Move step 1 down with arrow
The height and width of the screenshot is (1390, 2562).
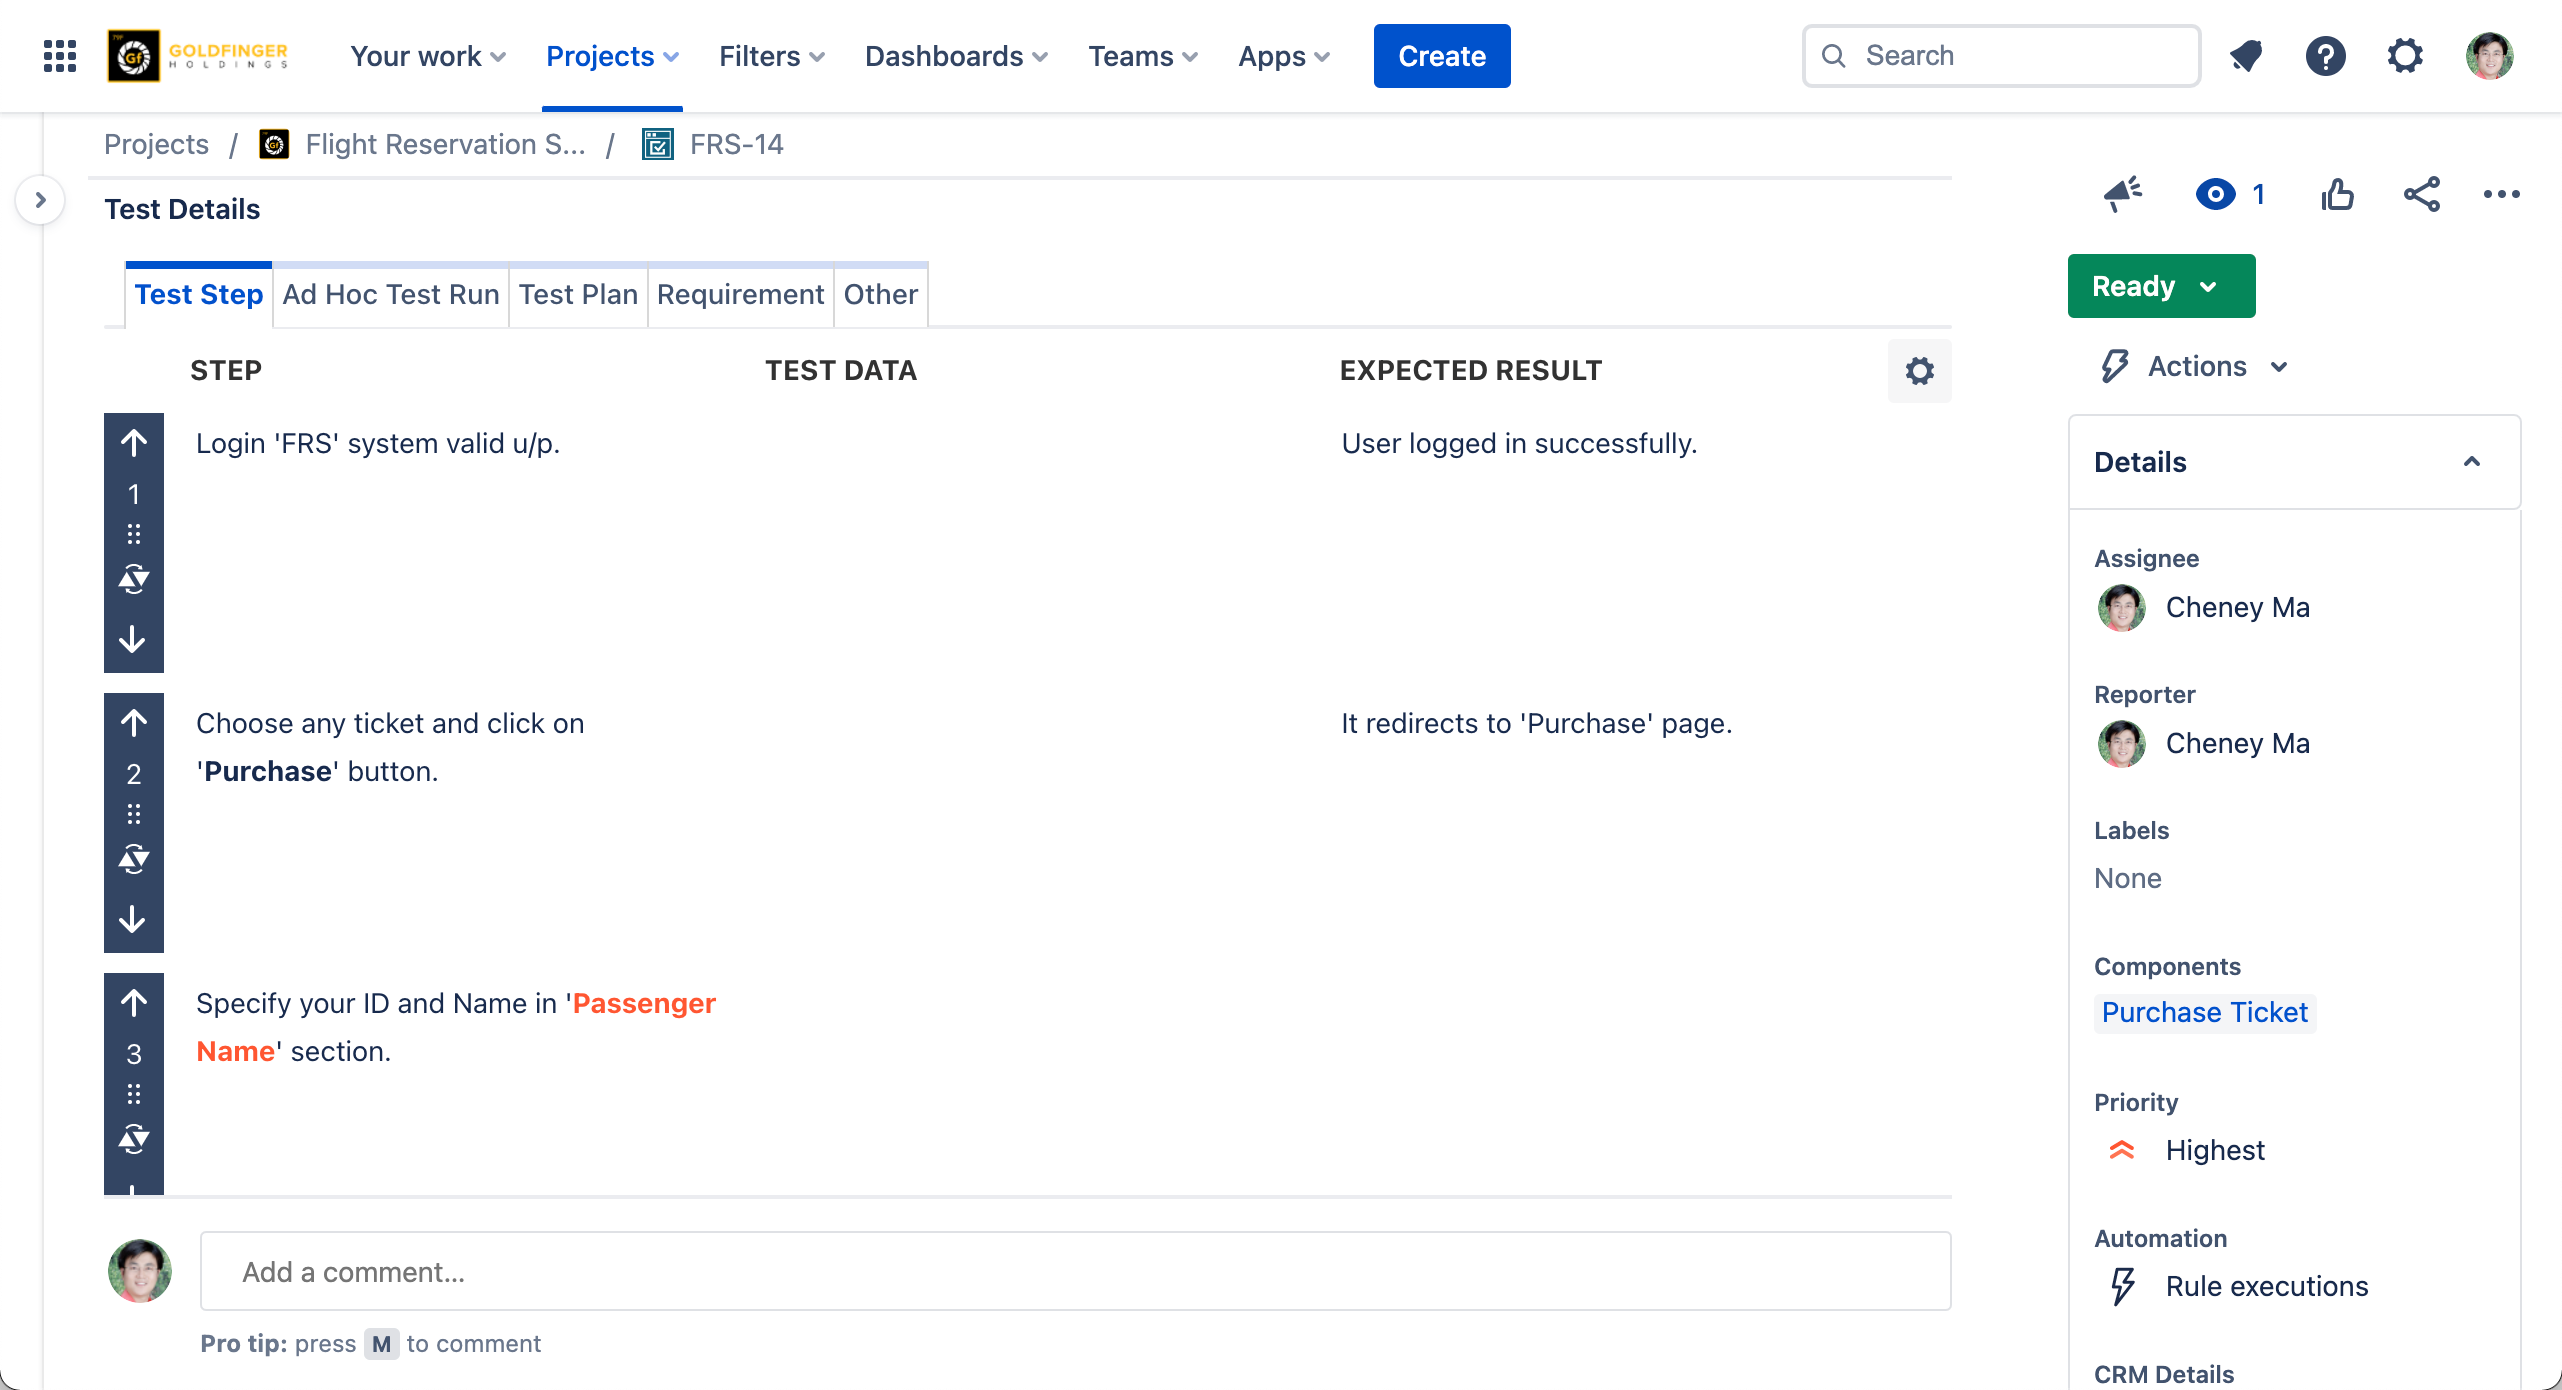tap(133, 640)
